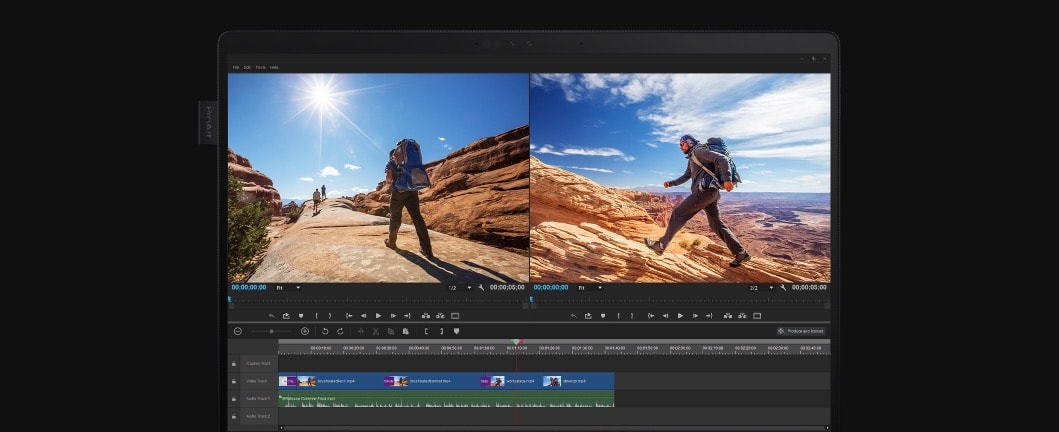Play the right preview monitor
Image resolution: width=1059 pixels, height=432 pixels.
680,316
